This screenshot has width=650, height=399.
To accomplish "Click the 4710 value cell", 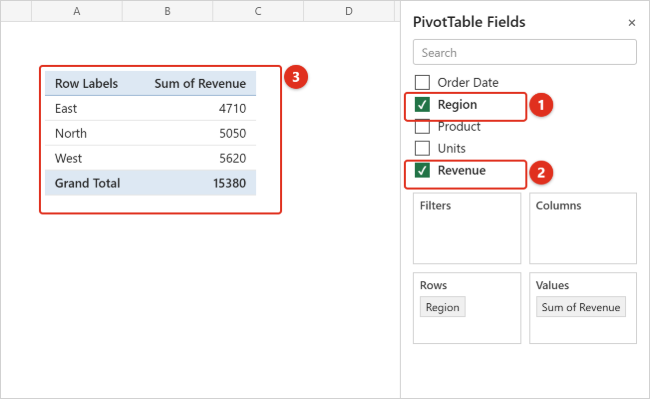I will [x=232, y=109].
